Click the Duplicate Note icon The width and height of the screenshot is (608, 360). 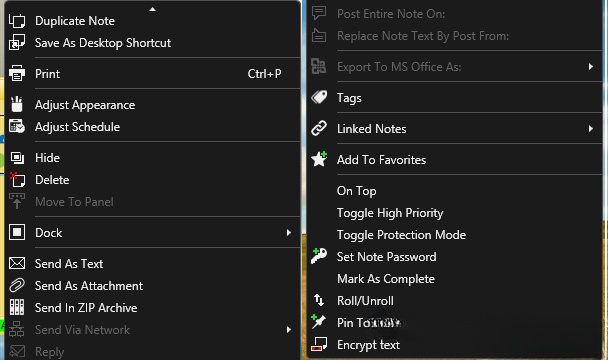point(17,21)
